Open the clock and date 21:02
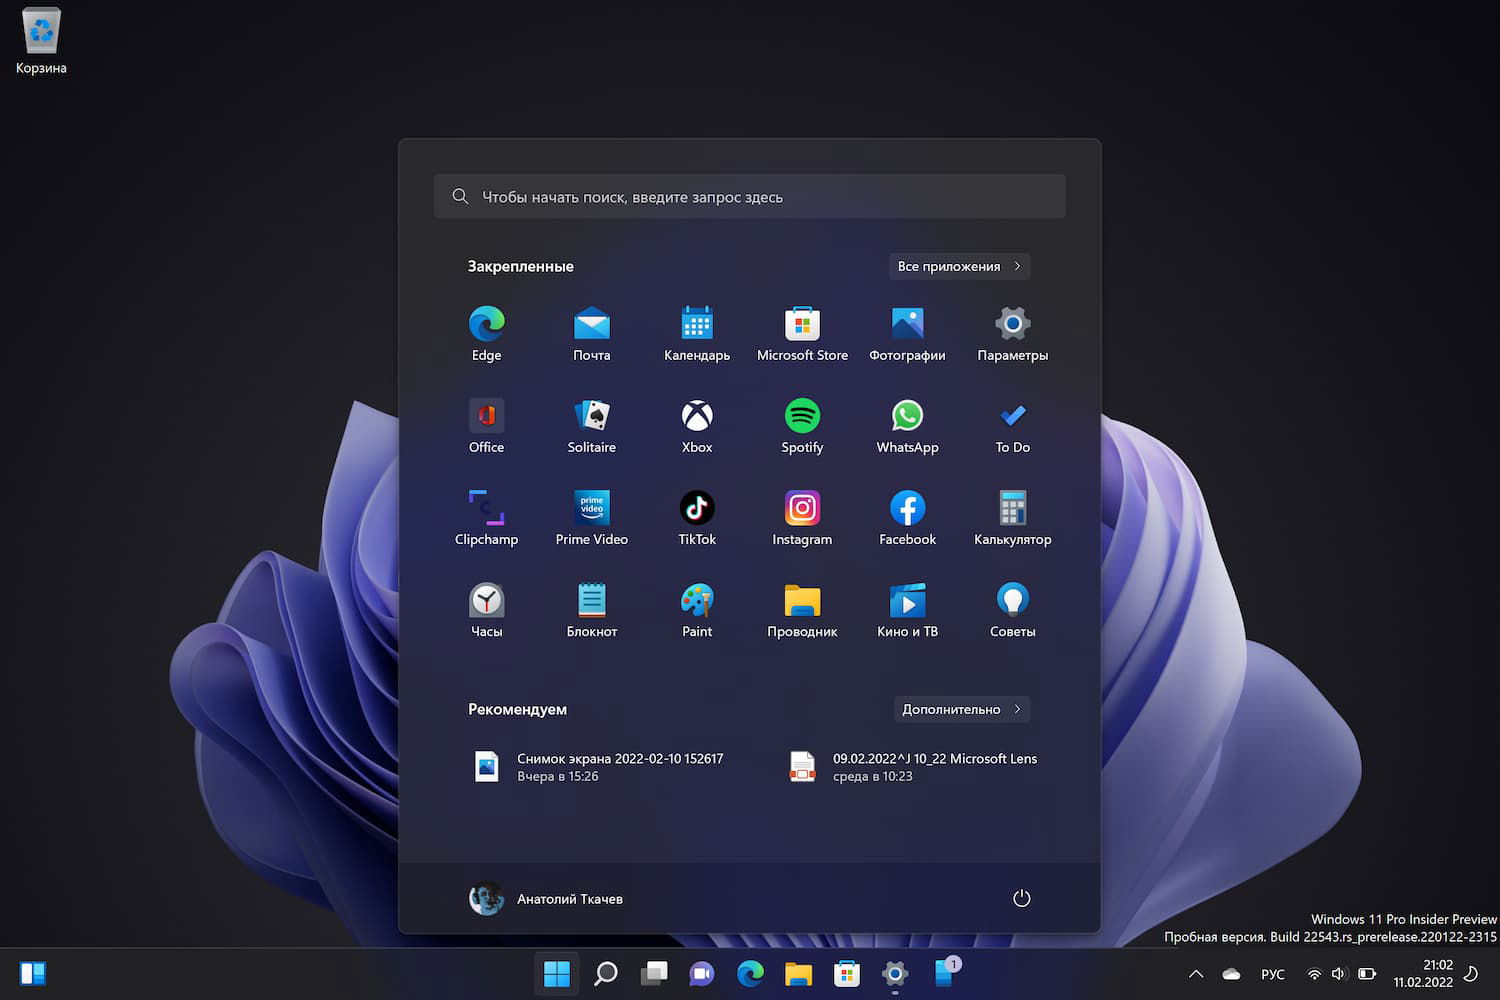The height and width of the screenshot is (1000, 1500). coord(1423,974)
